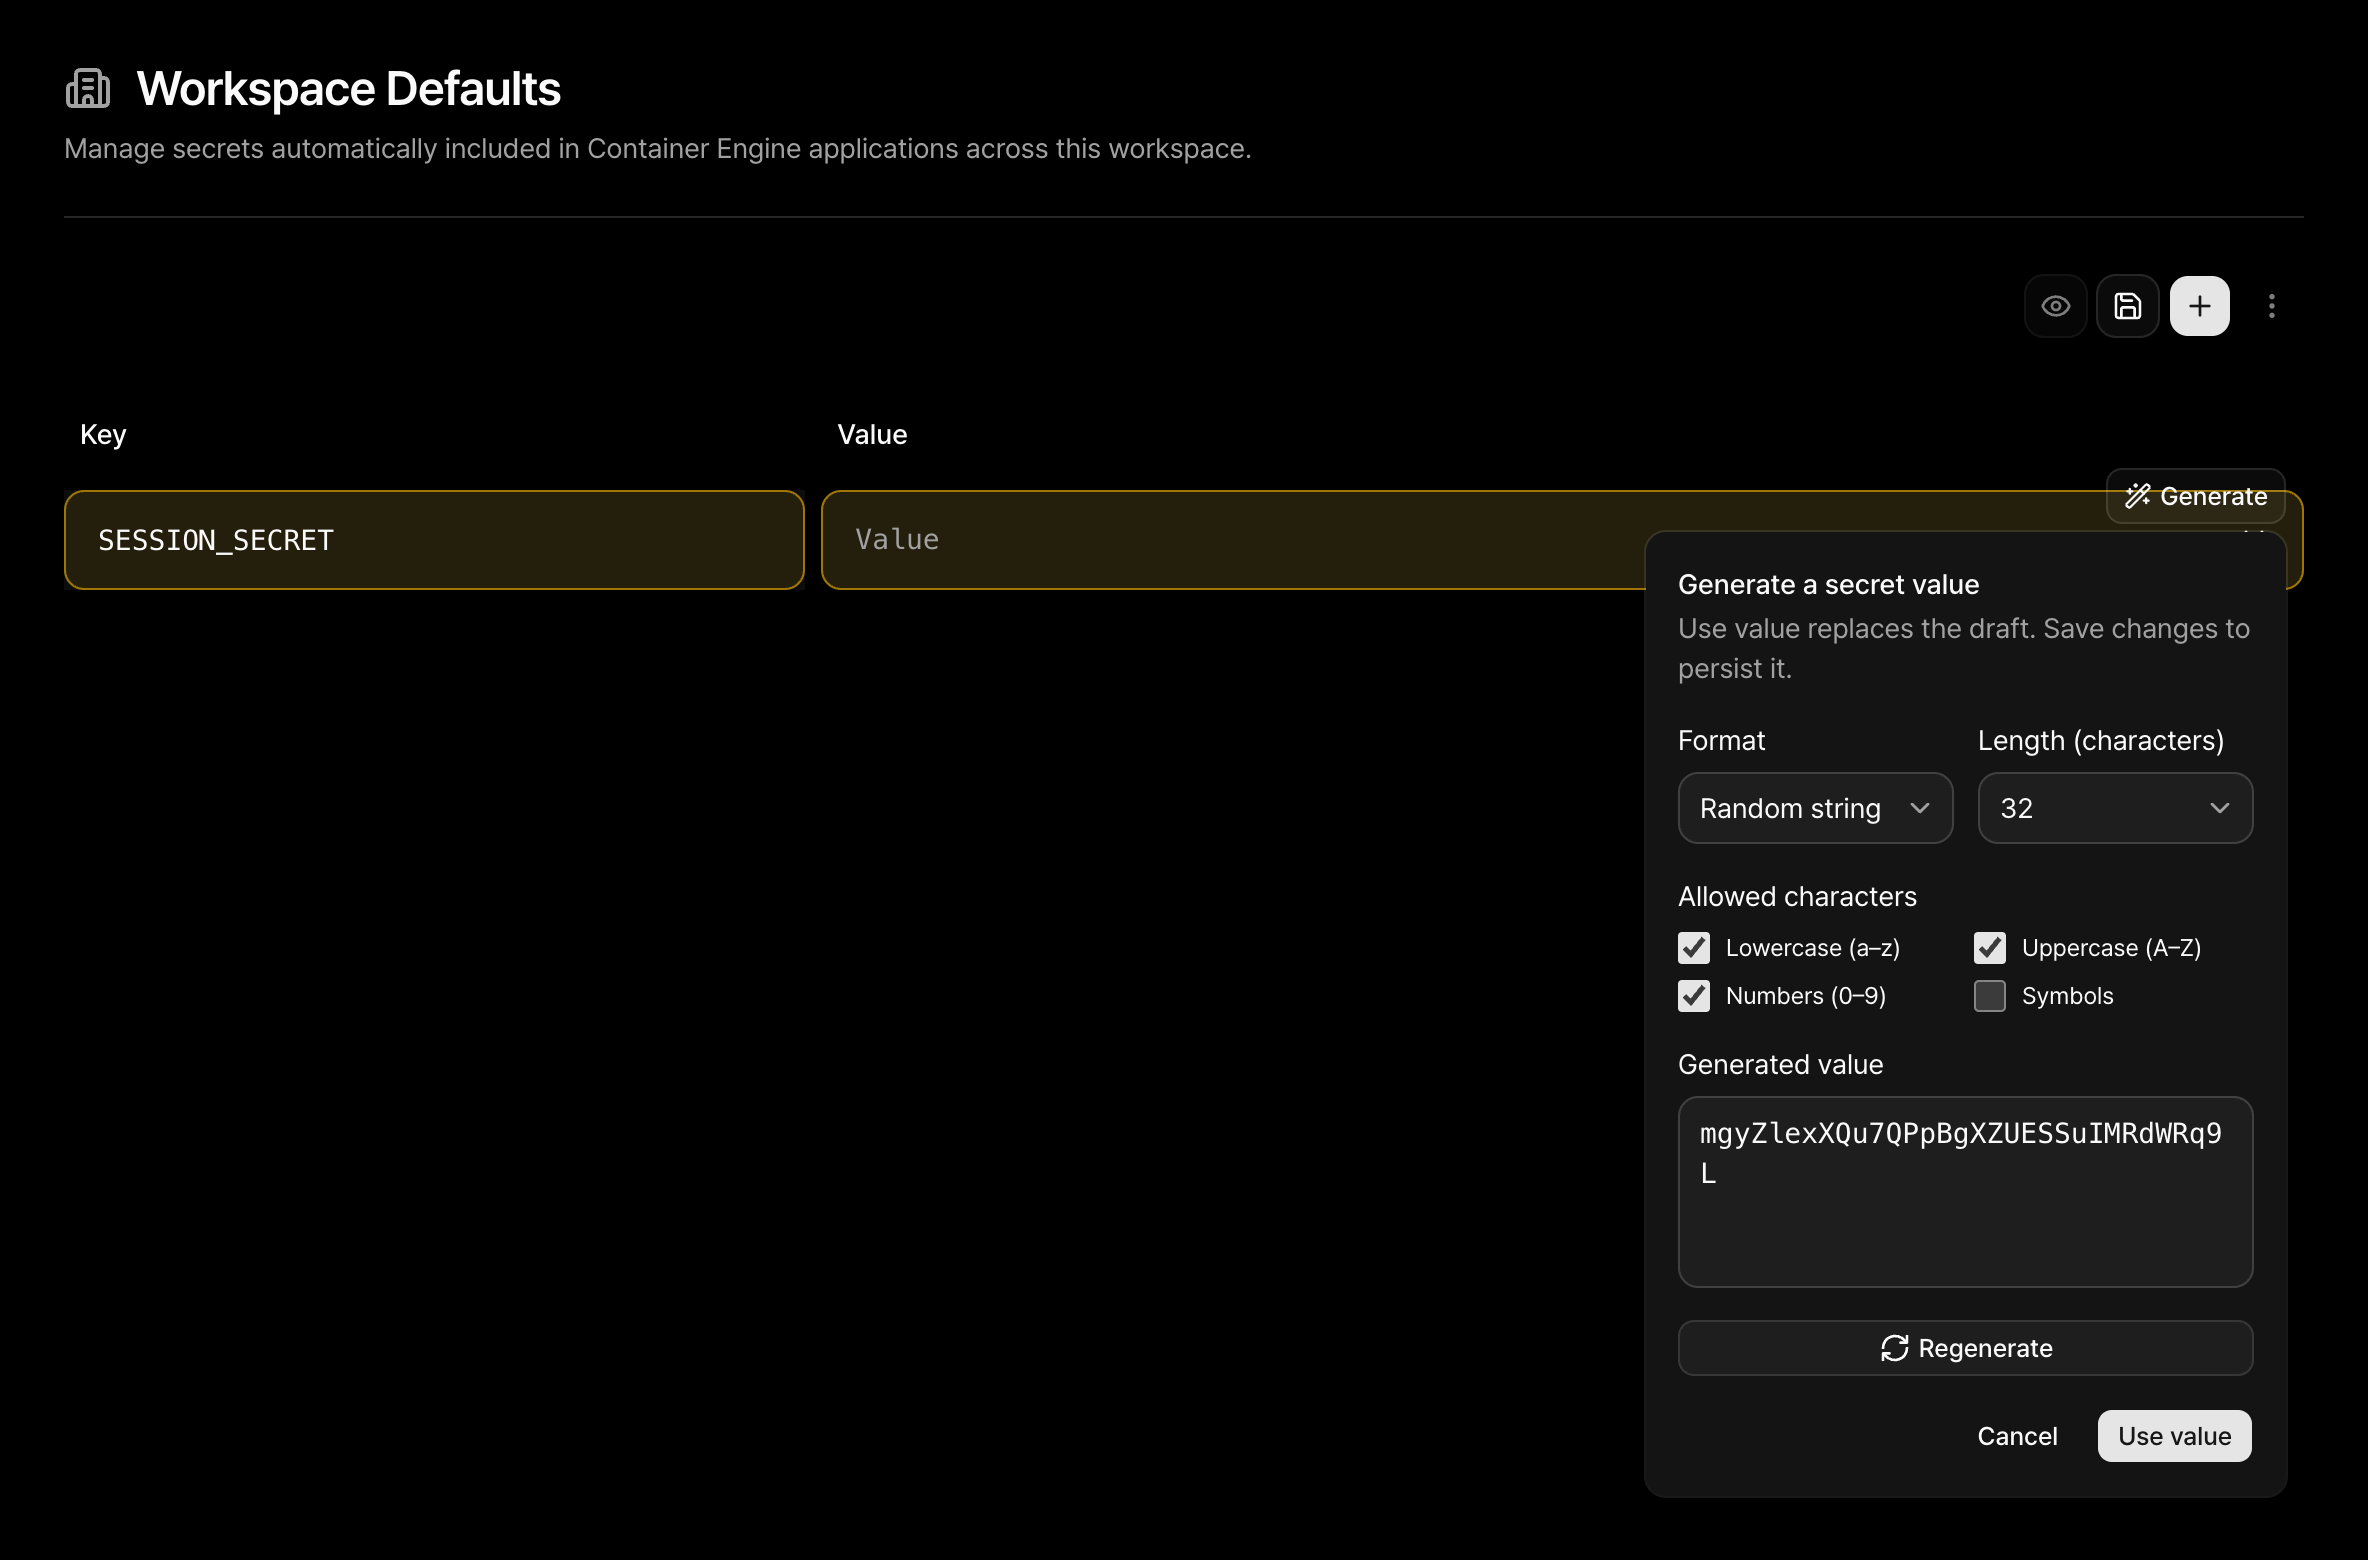Image resolution: width=2368 pixels, height=1560 pixels.
Task: Uncheck Uppercase (A–Z) checkbox
Action: click(x=1990, y=948)
